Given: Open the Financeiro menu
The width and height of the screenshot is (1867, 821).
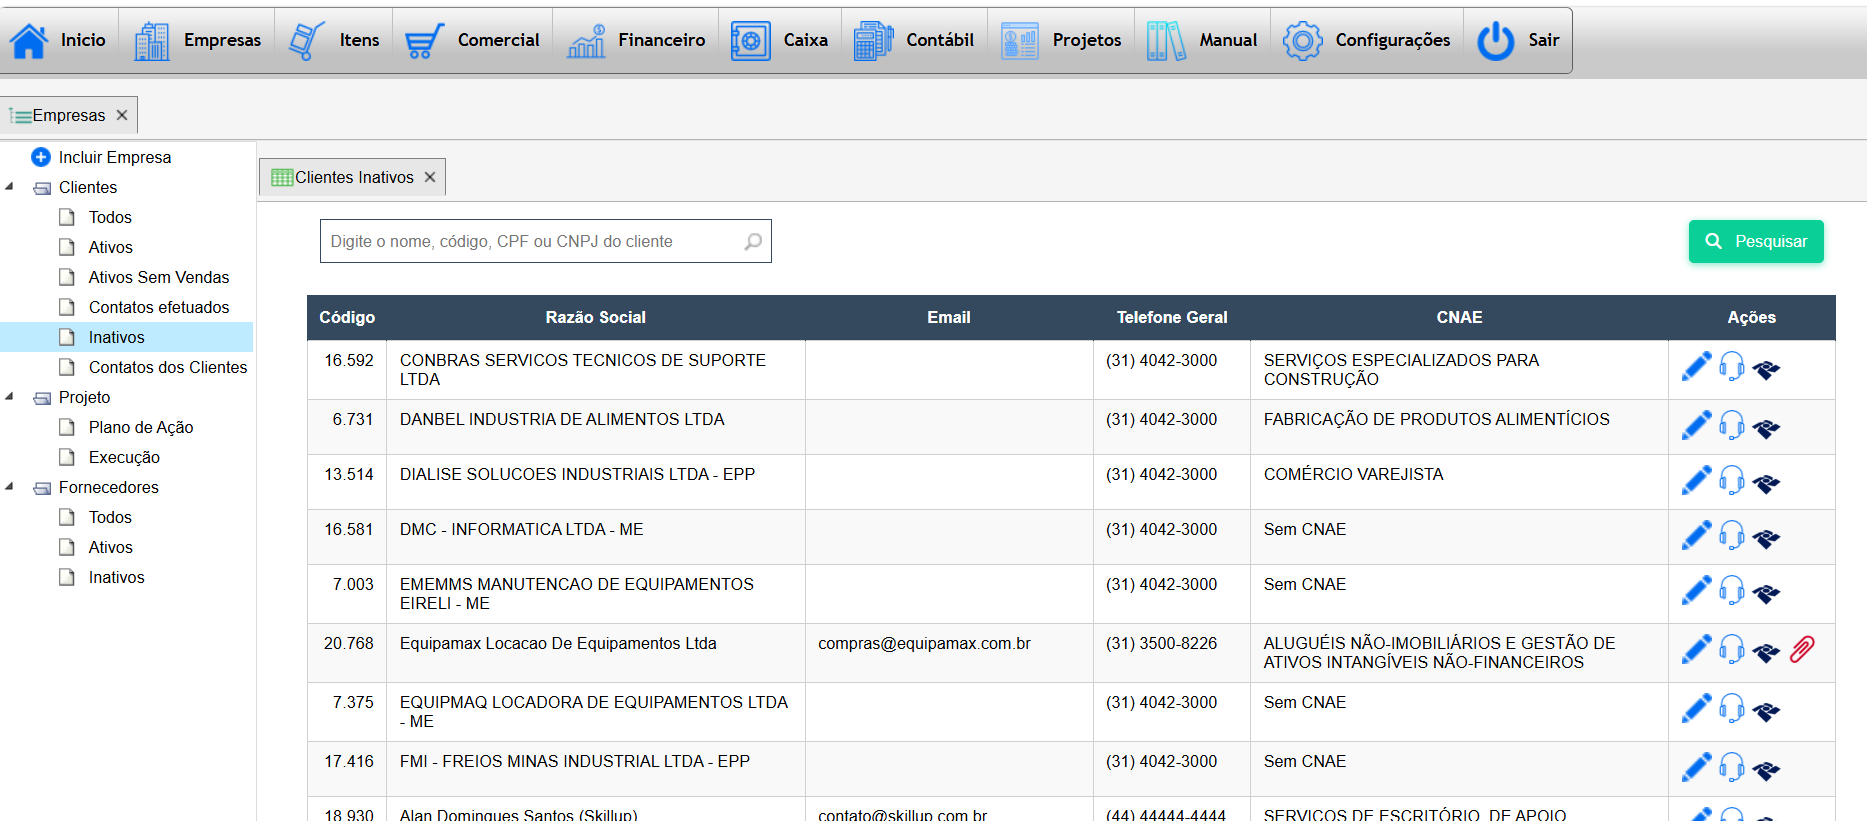Looking at the screenshot, I should [636, 40].
